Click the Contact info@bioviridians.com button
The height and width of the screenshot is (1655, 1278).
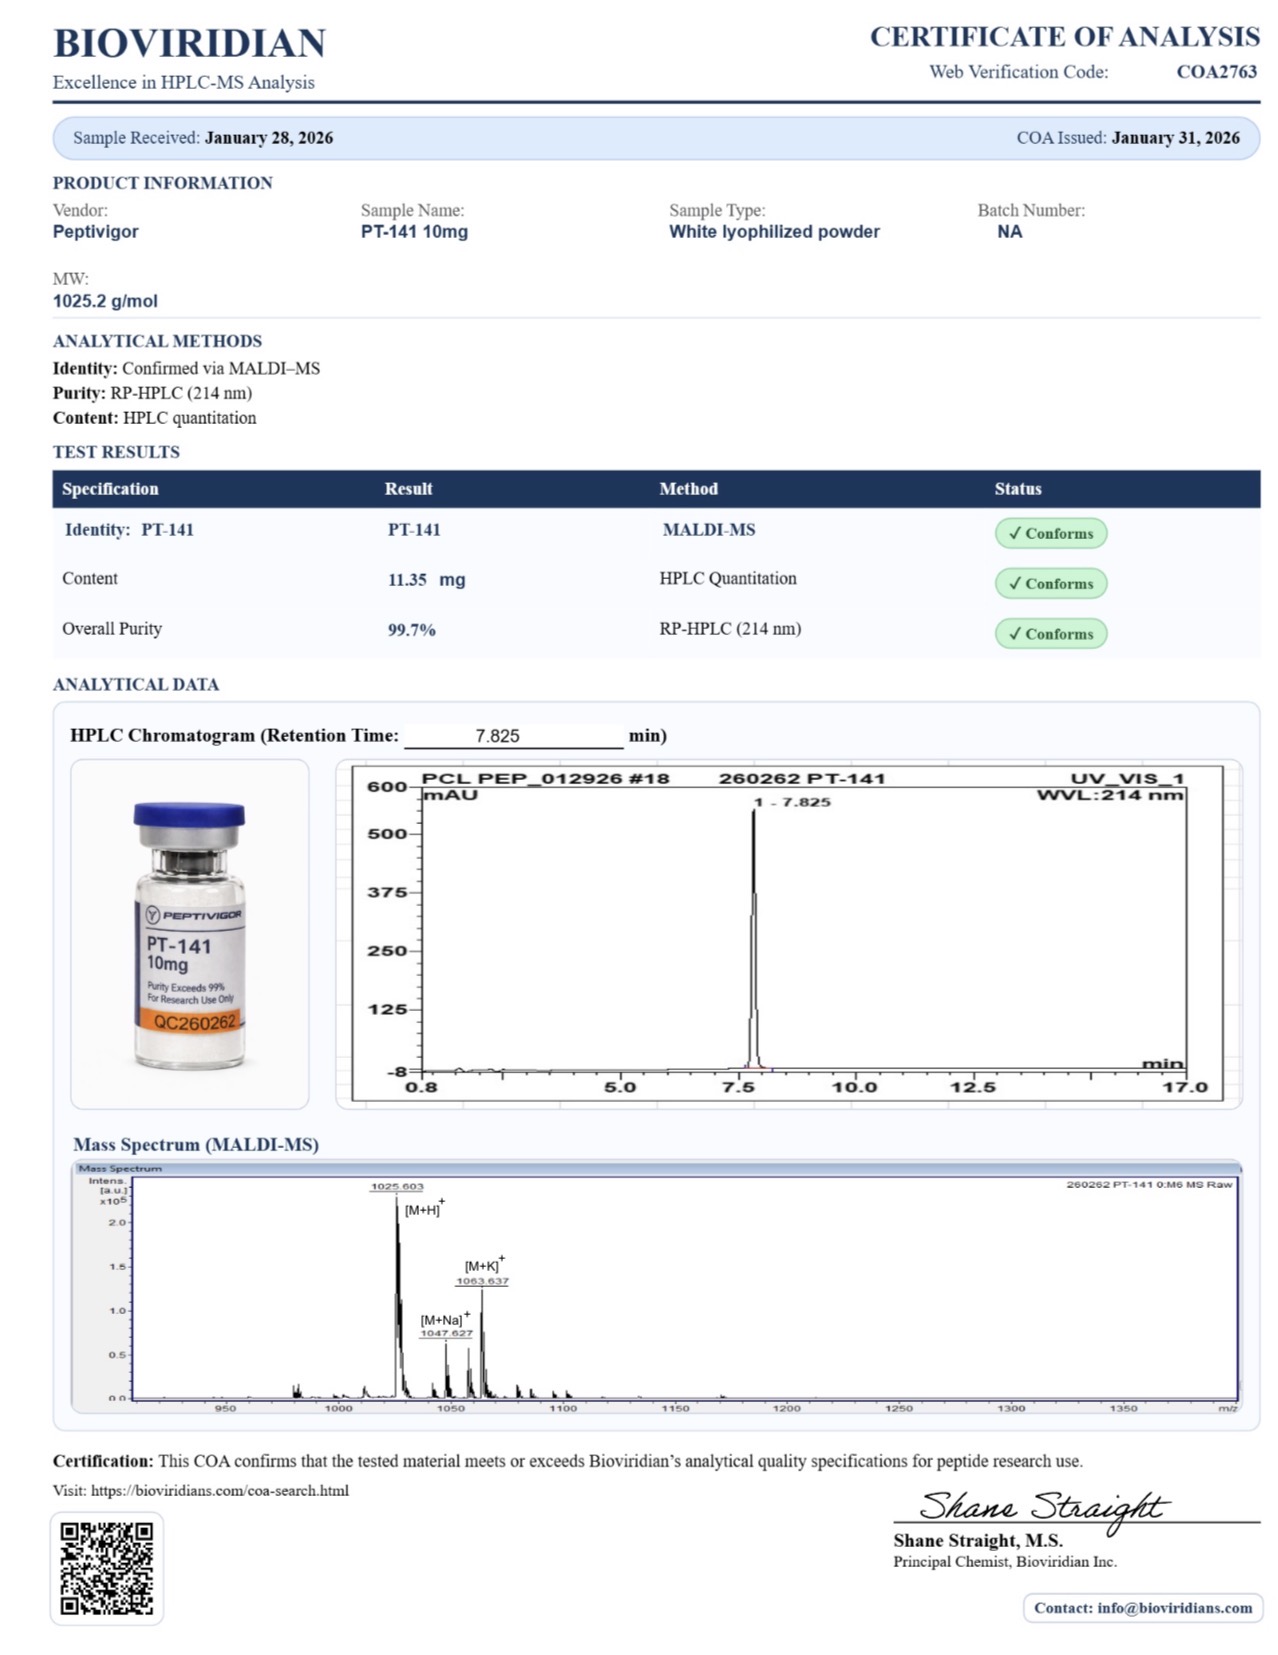pyautogui.click(x=1142, y=1608)
